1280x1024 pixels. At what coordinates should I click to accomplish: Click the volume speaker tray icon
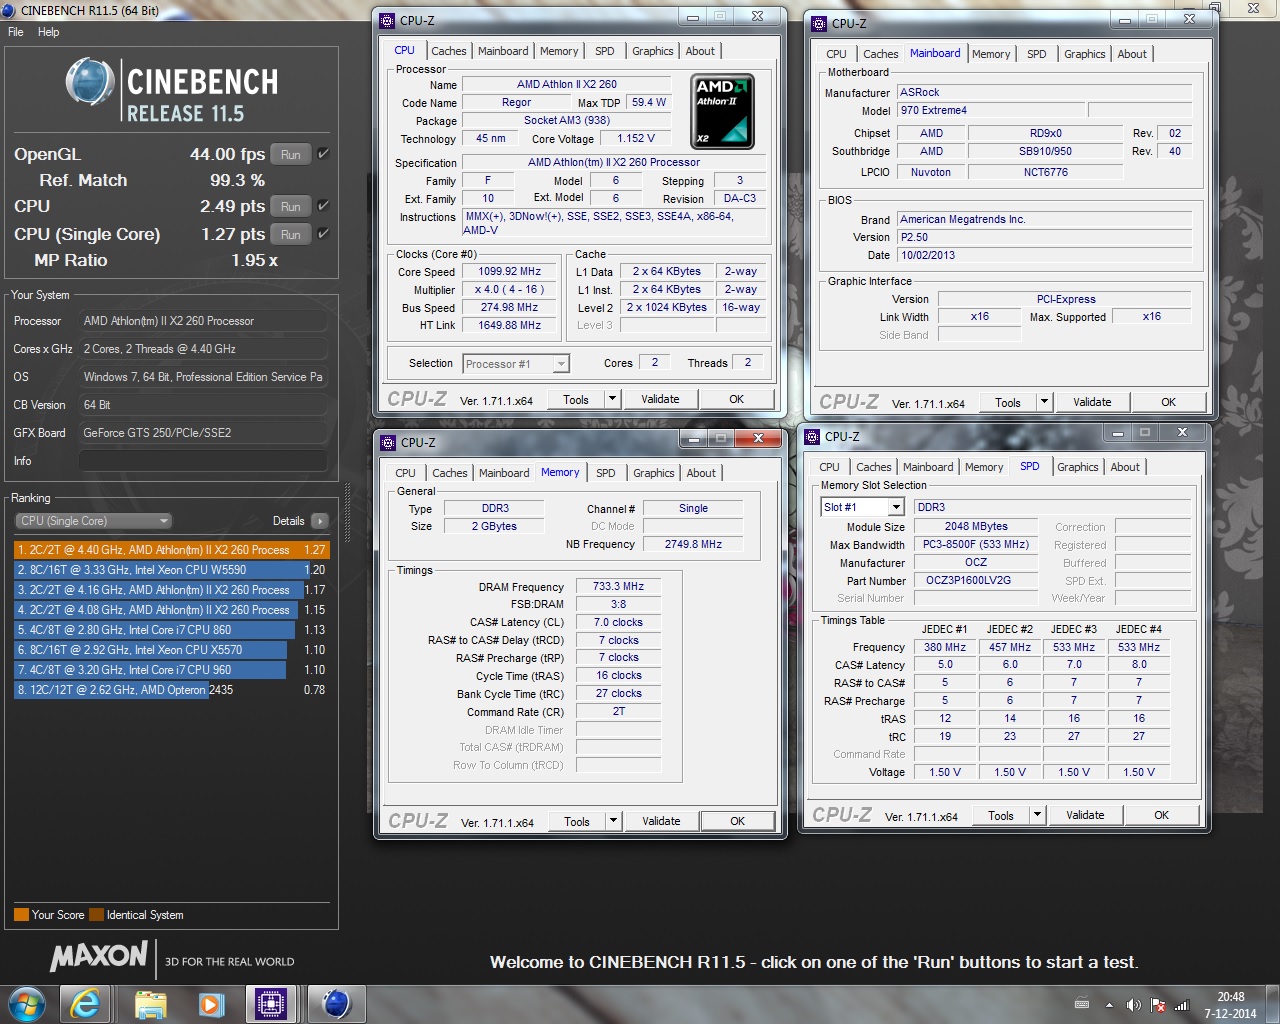(x=1133, y=1005)
